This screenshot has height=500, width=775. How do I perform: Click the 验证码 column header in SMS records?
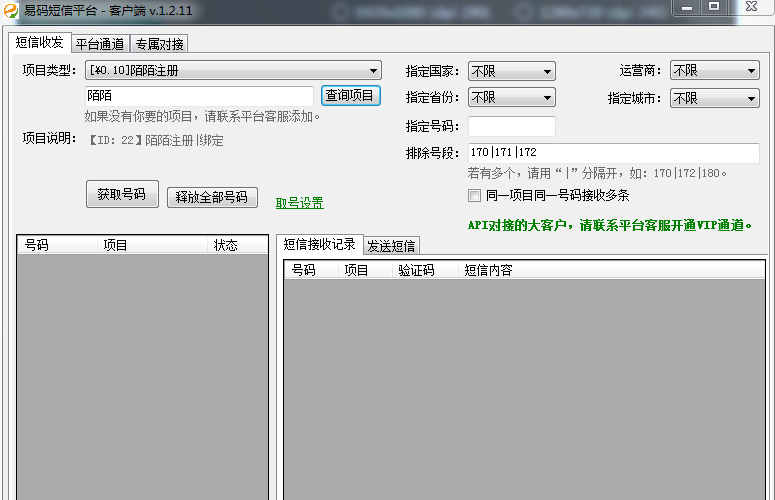[425, 270]
